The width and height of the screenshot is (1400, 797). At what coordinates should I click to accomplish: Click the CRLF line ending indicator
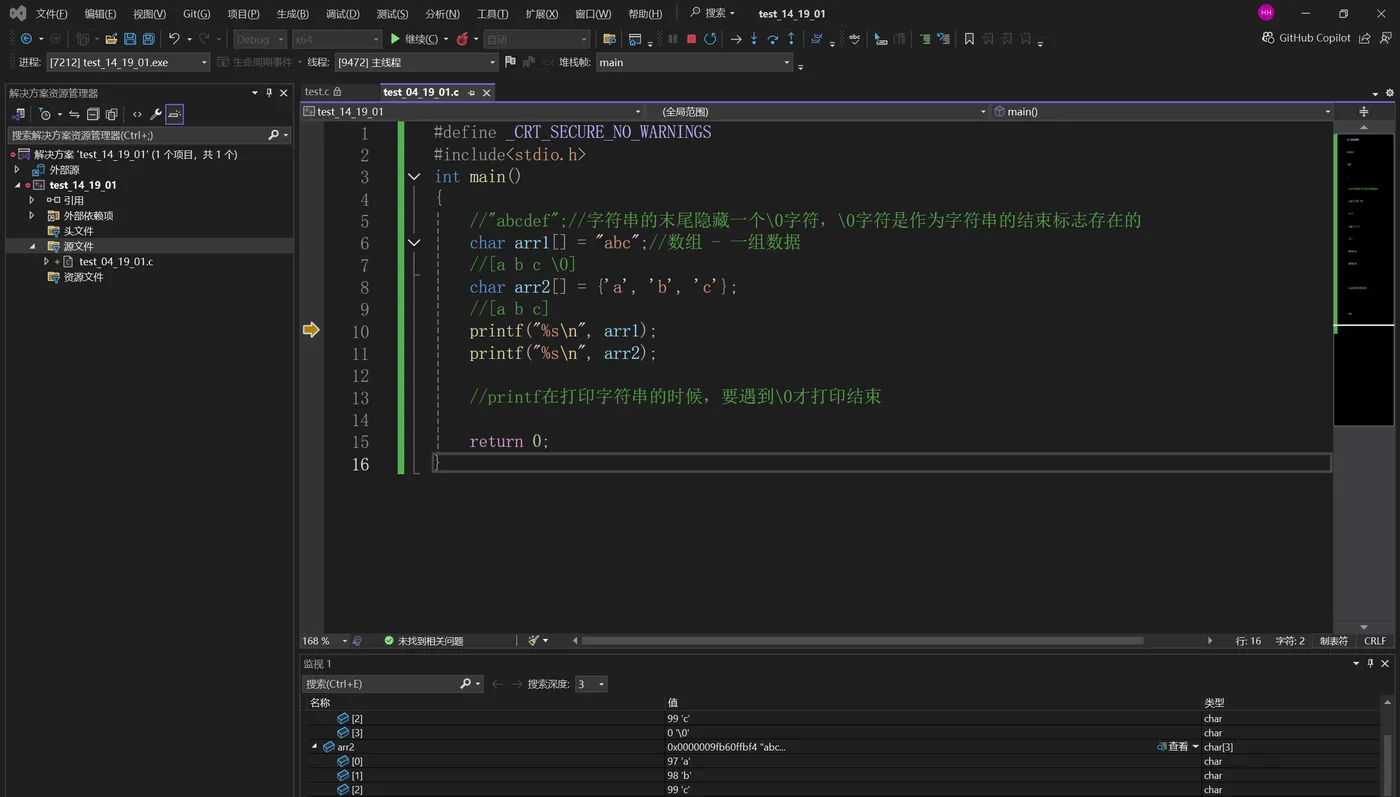click(1375, 641)
